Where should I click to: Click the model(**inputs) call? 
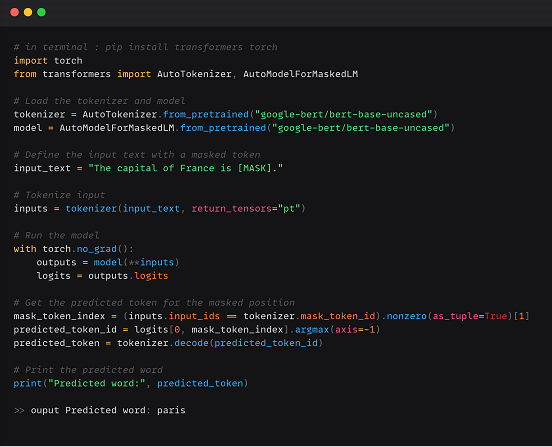click(136, 262)
